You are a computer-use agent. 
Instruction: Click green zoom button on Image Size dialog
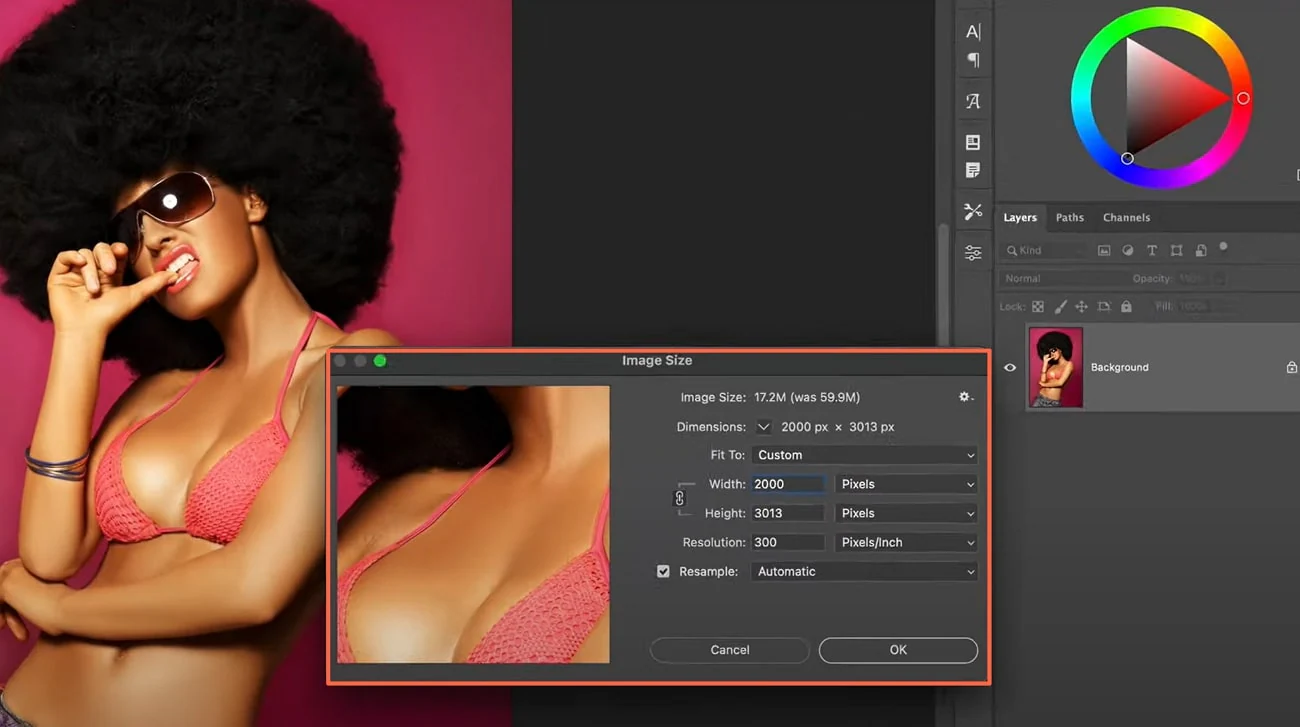(380, 361)
